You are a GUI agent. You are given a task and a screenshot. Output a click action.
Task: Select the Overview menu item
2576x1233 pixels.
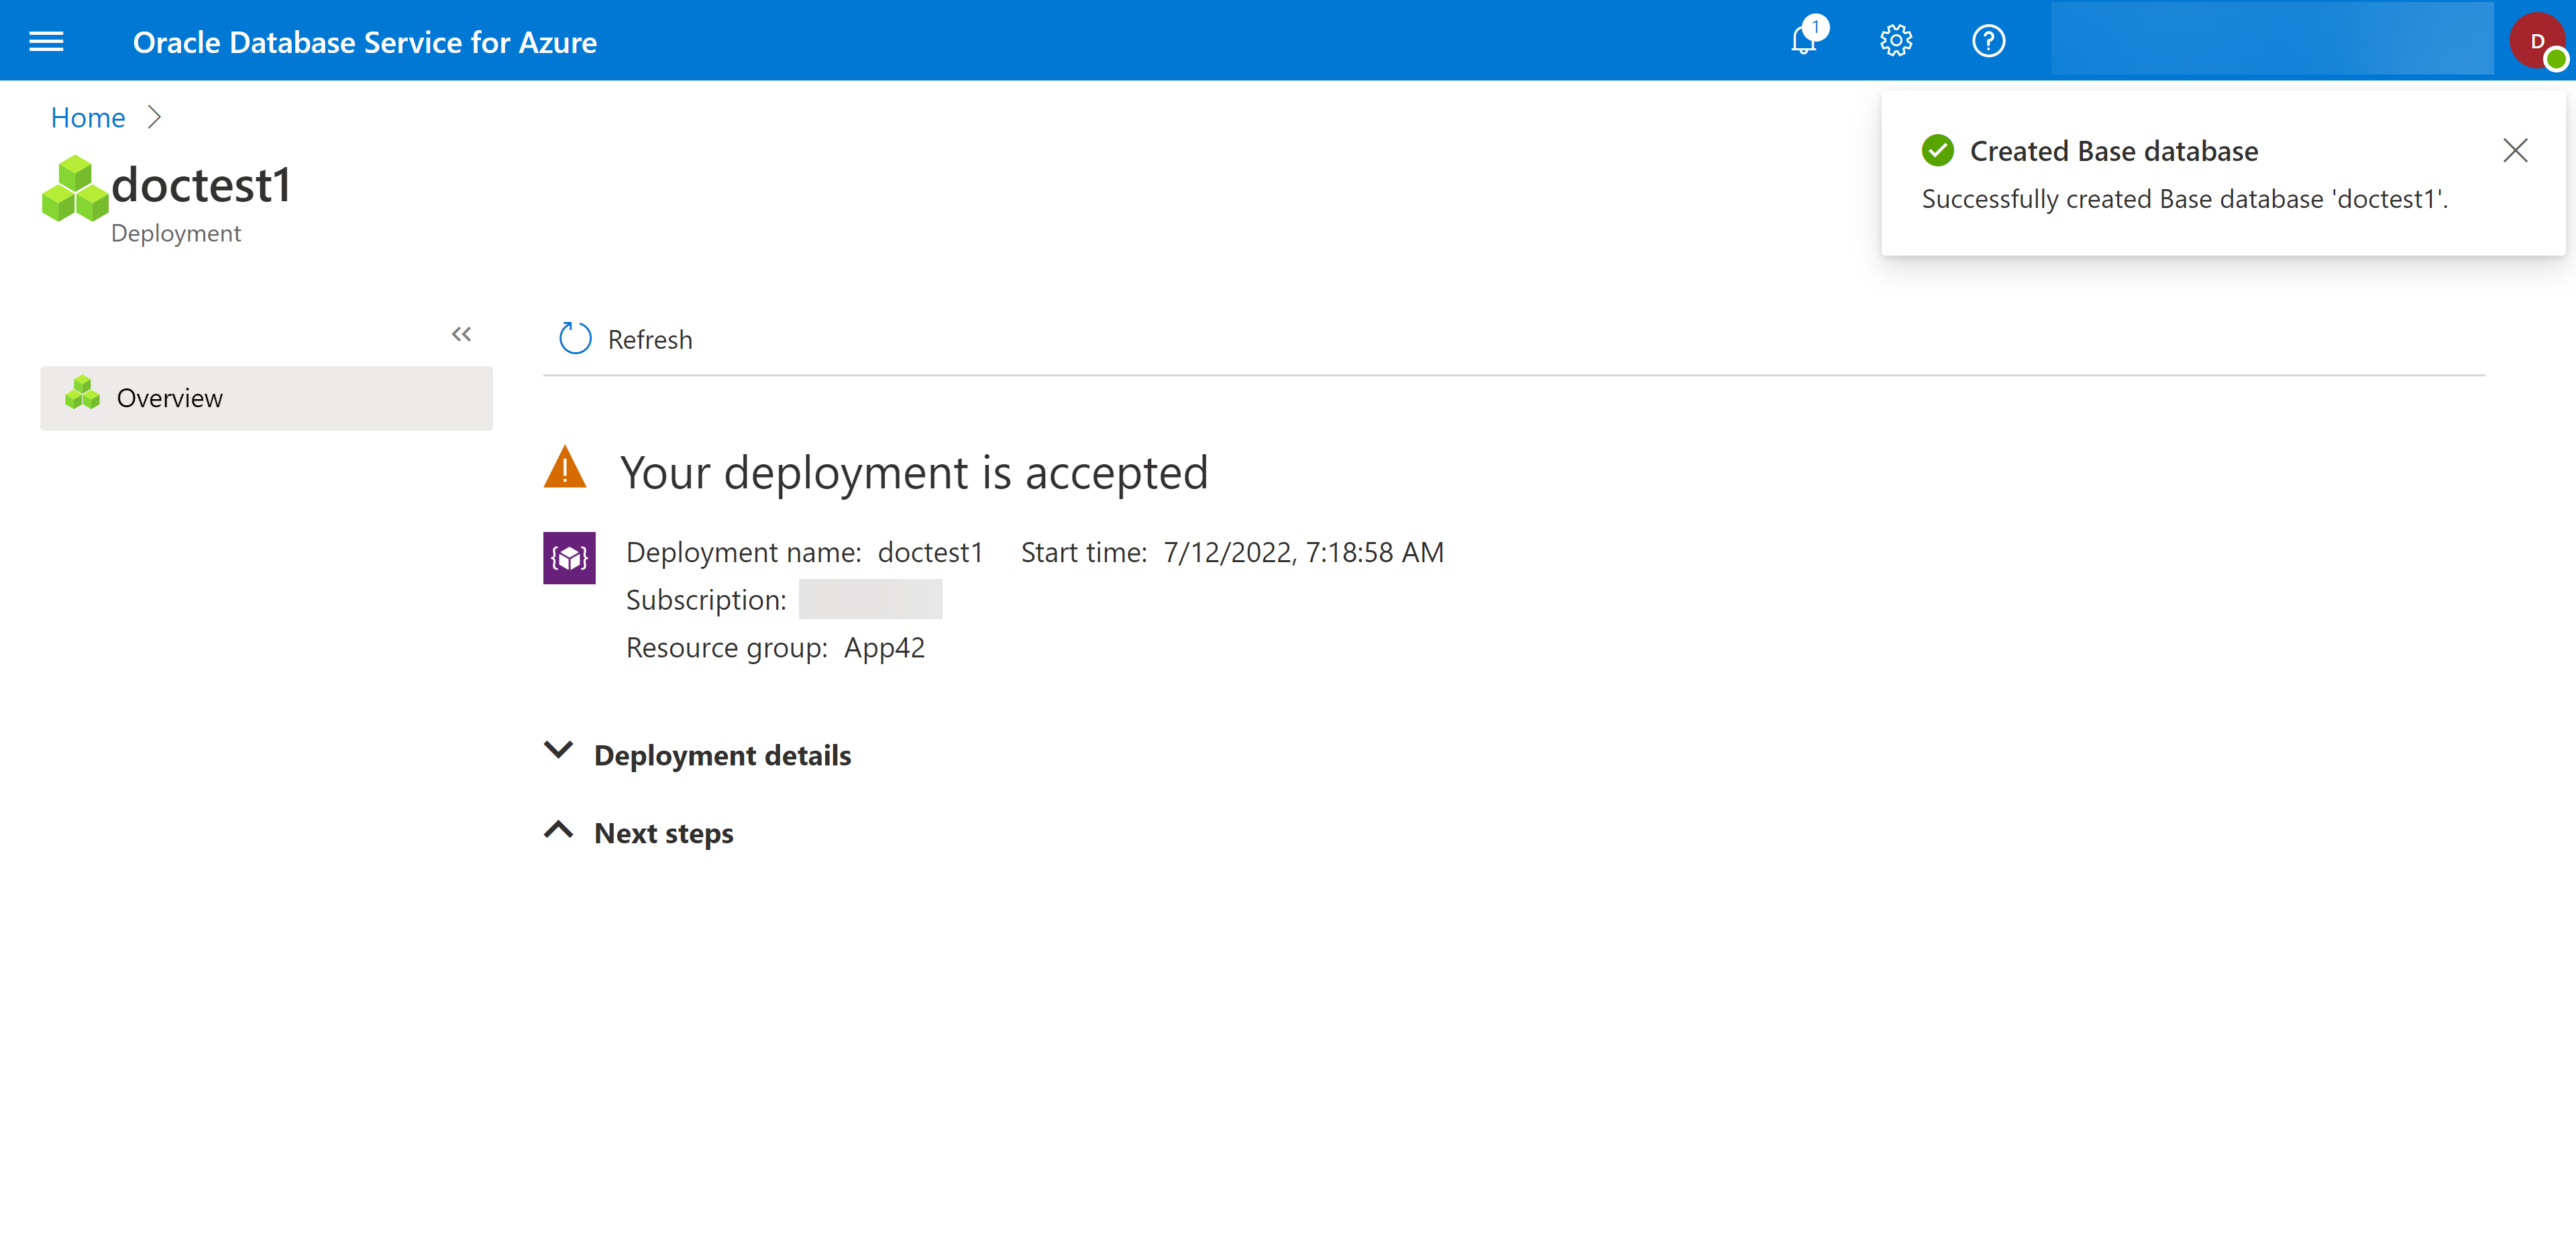pyautogui.click(x=266, y=398)
